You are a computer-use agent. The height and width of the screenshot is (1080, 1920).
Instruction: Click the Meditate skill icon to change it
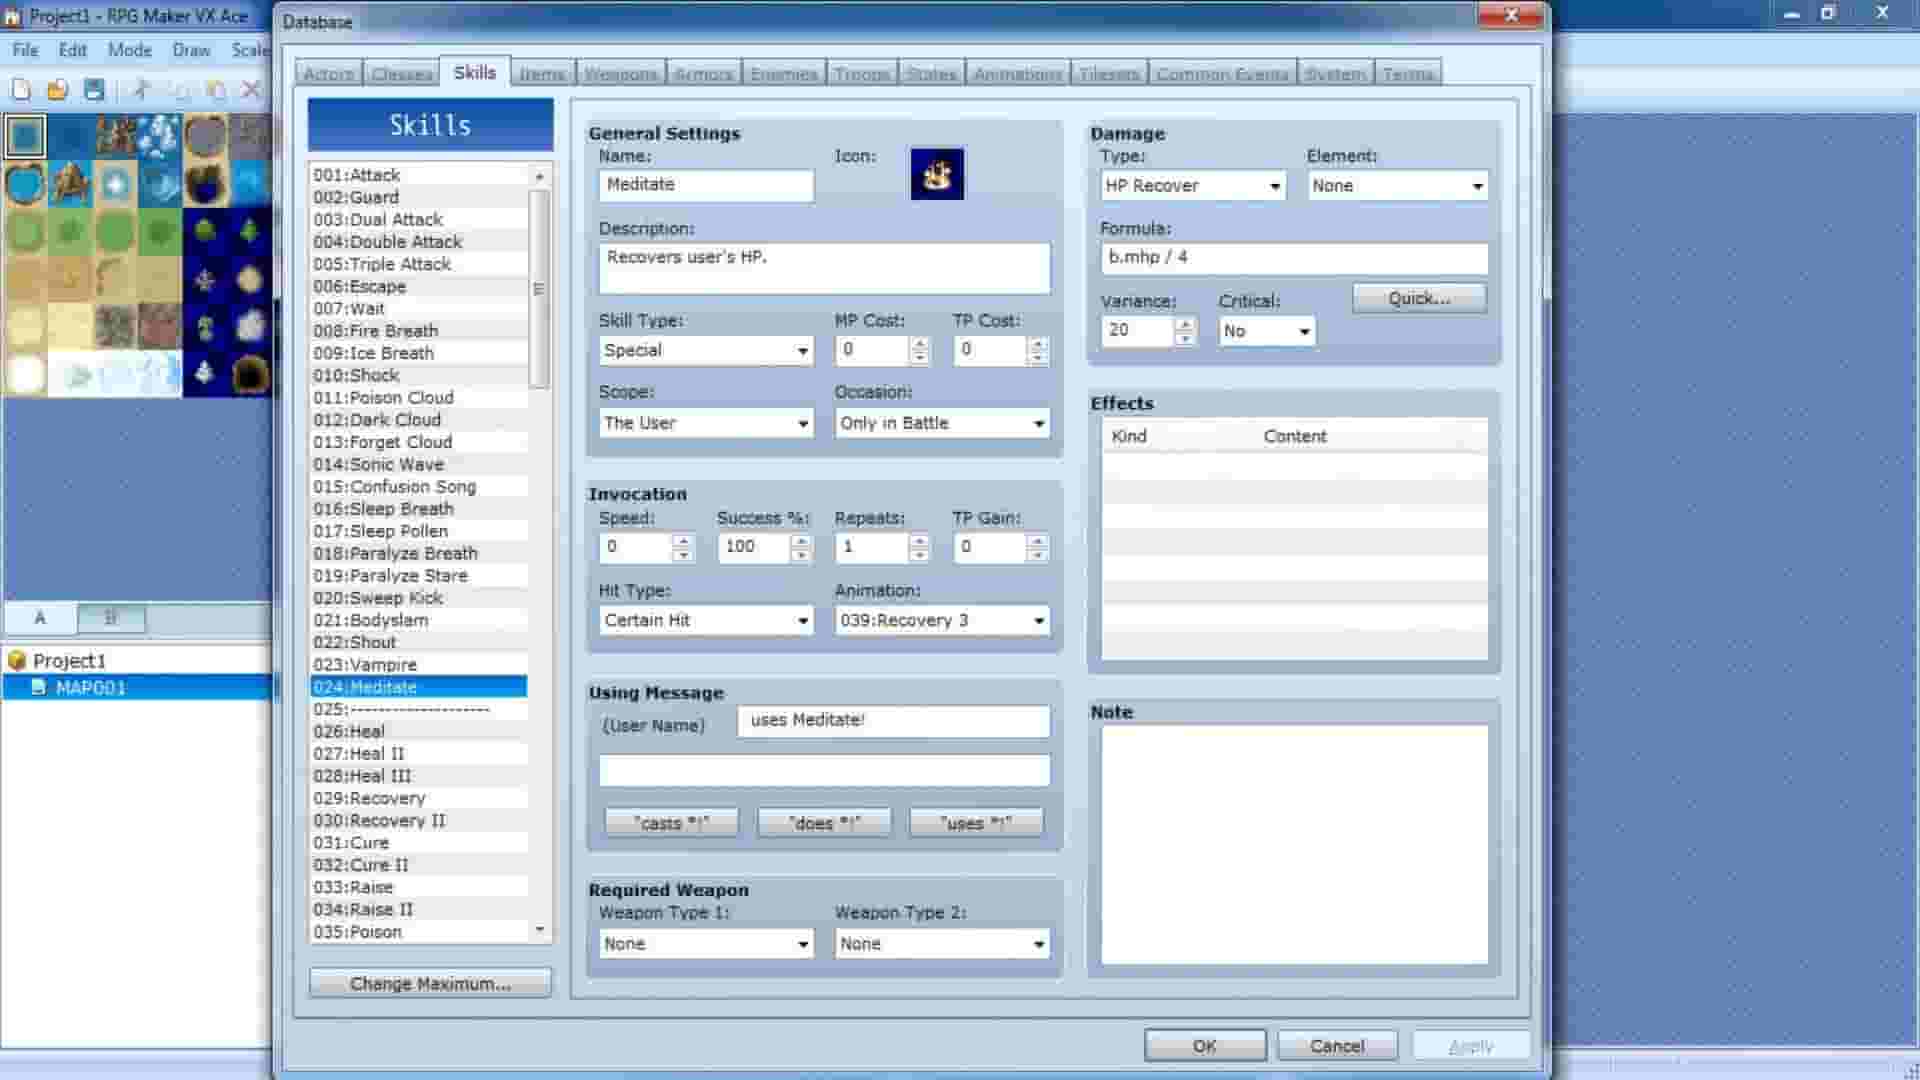[936, 173]
